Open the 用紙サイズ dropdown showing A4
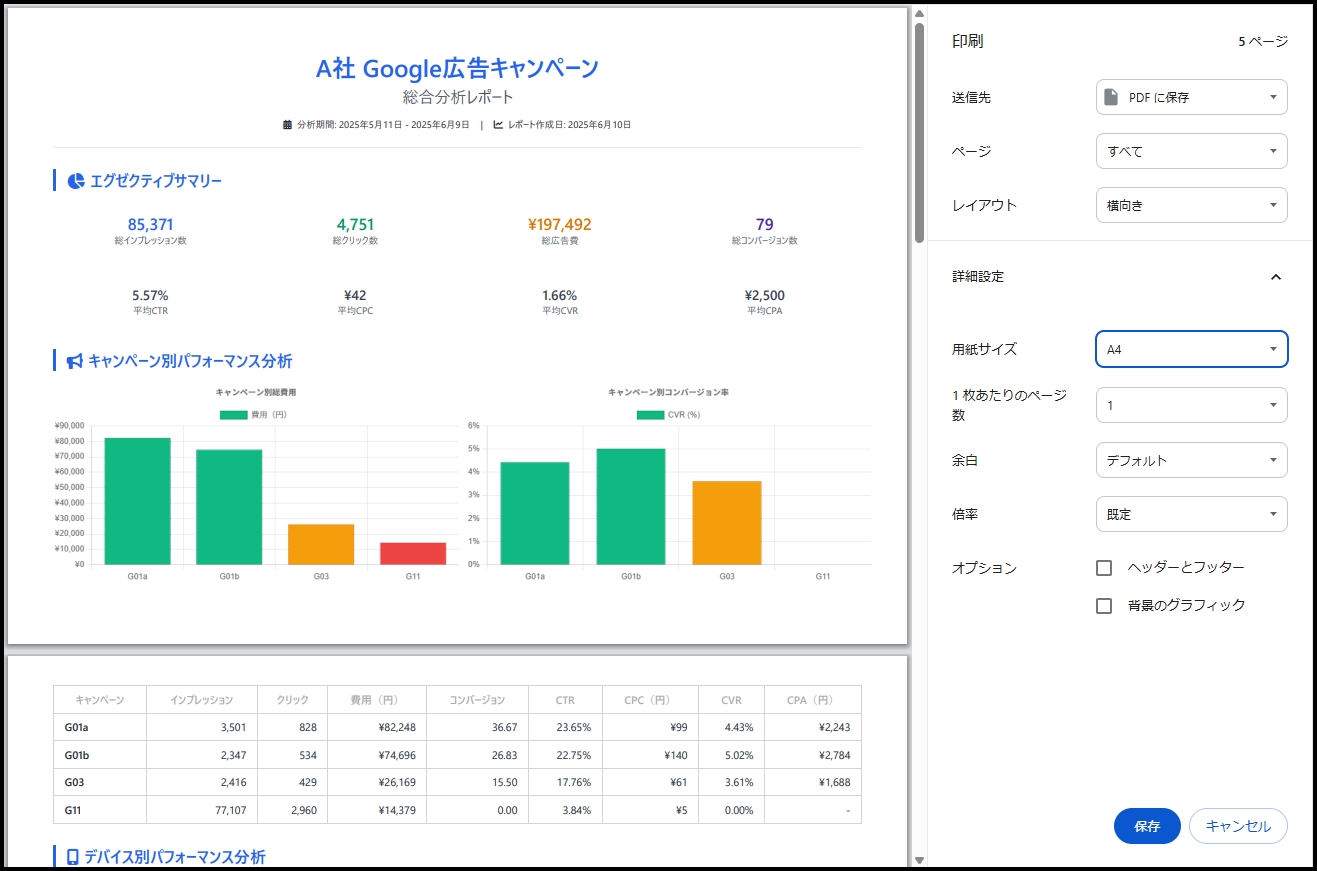 (1191, 350)
